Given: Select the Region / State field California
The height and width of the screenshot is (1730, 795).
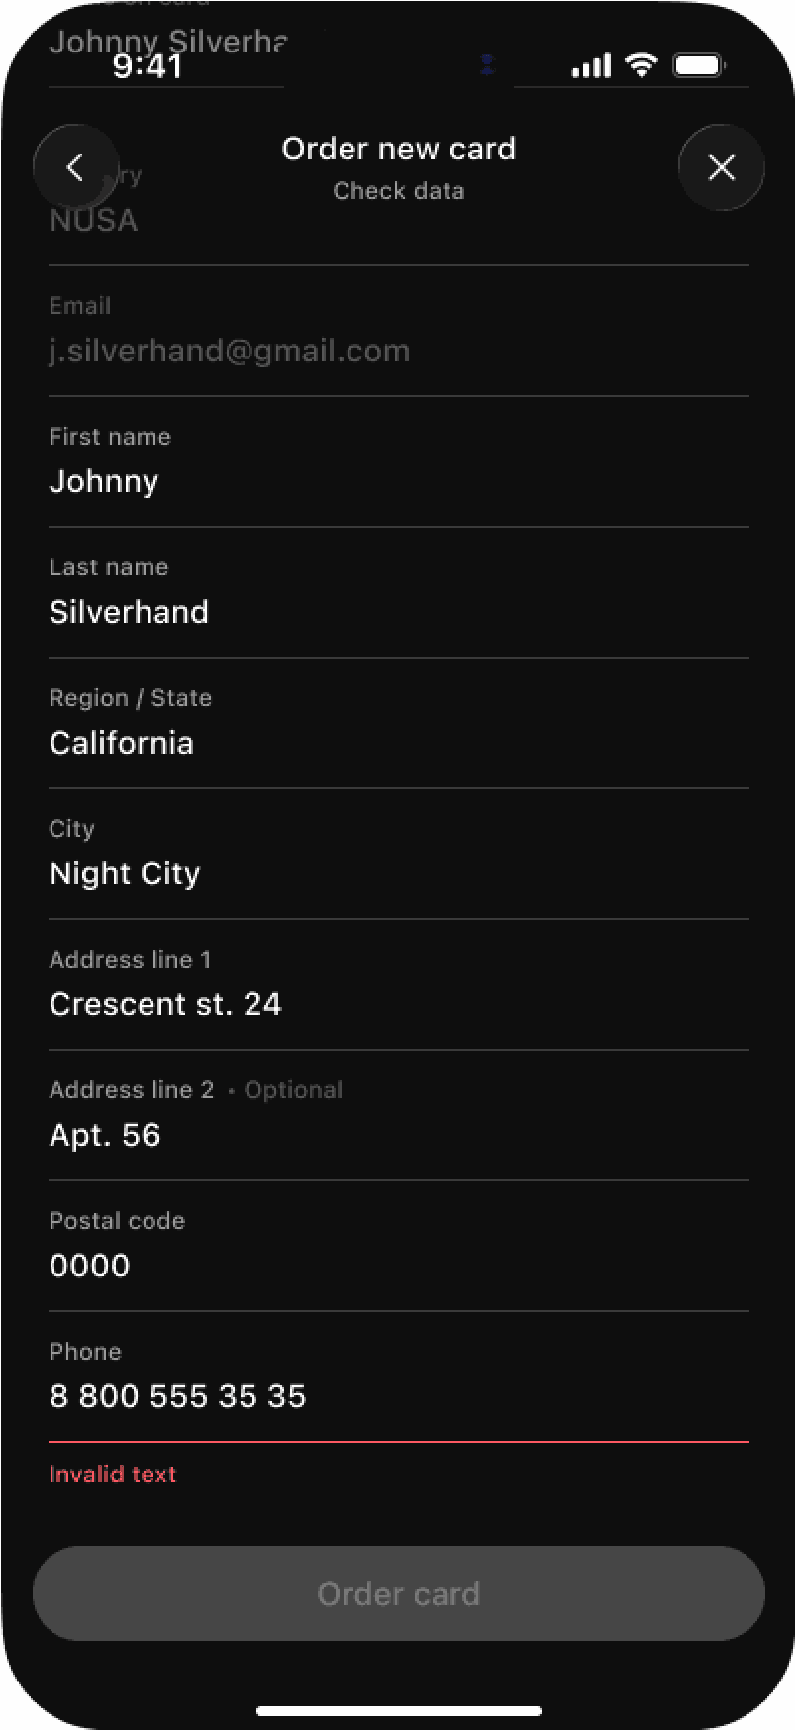Looking at the screenshot, I should (x=399, y=723).
